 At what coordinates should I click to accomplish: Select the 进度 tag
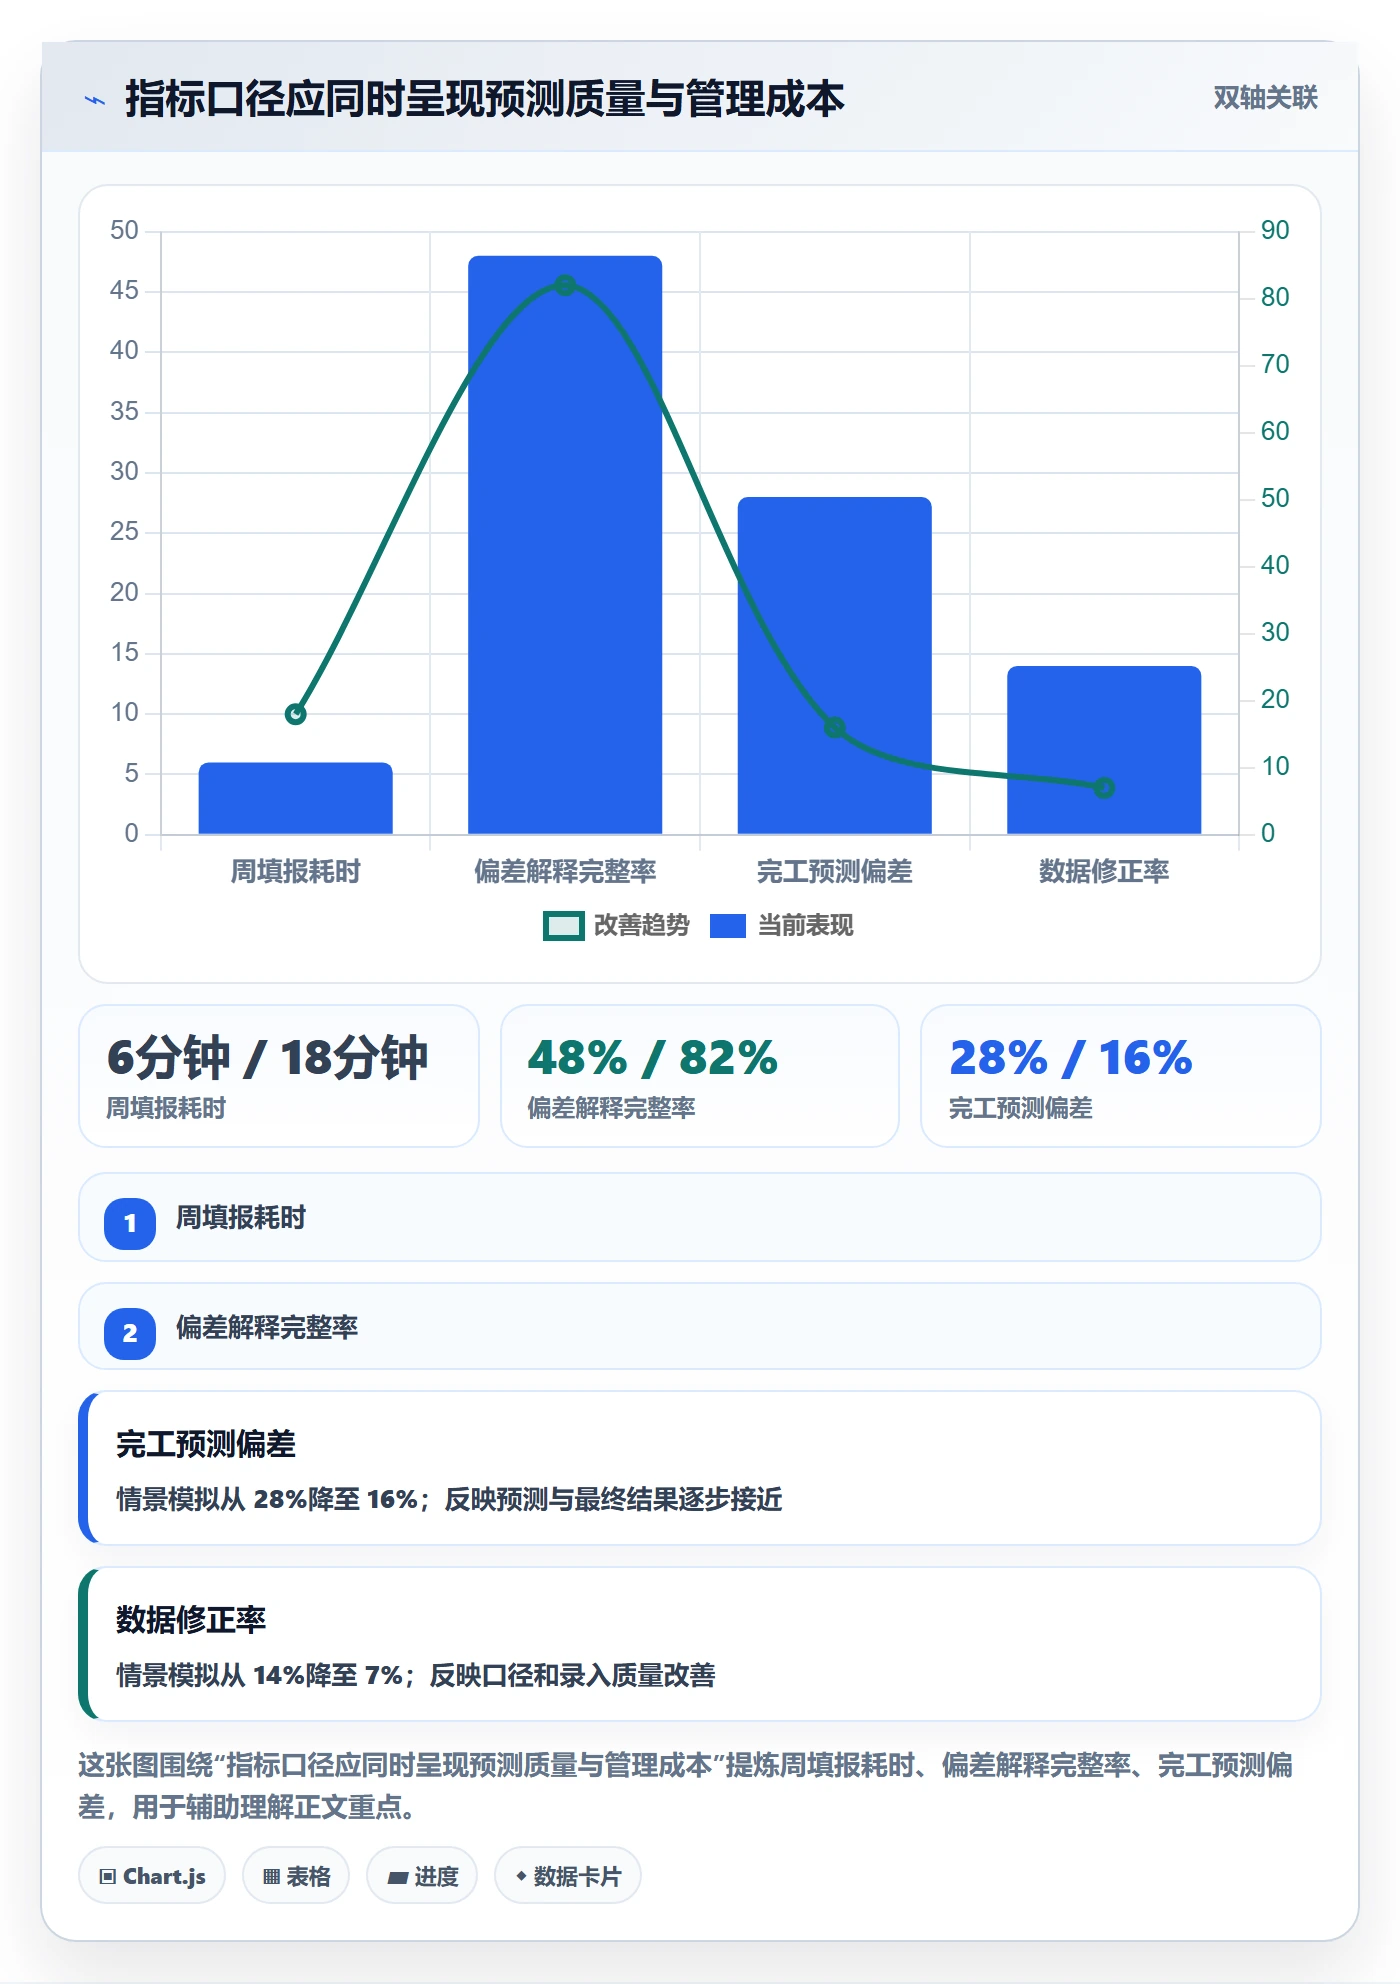coord(422,1876)
